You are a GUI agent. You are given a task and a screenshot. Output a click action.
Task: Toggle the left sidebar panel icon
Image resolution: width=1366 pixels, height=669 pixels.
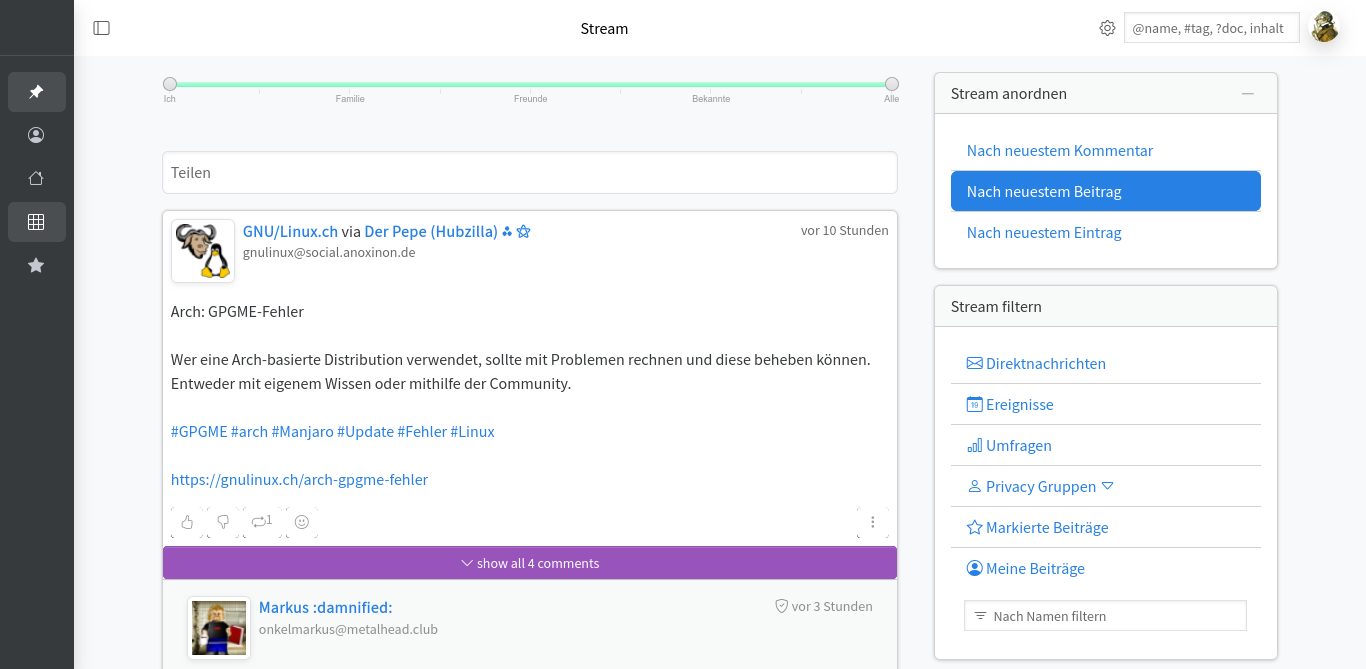pos(101,28)
